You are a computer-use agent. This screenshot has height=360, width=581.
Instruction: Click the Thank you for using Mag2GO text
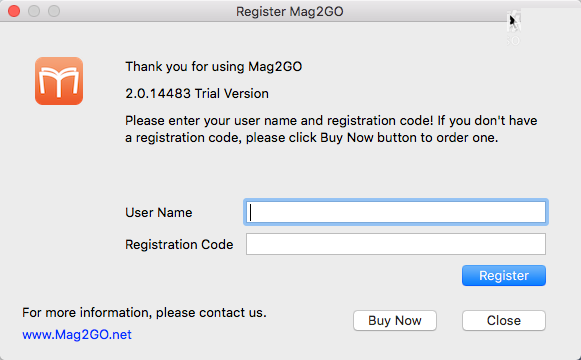213,67
